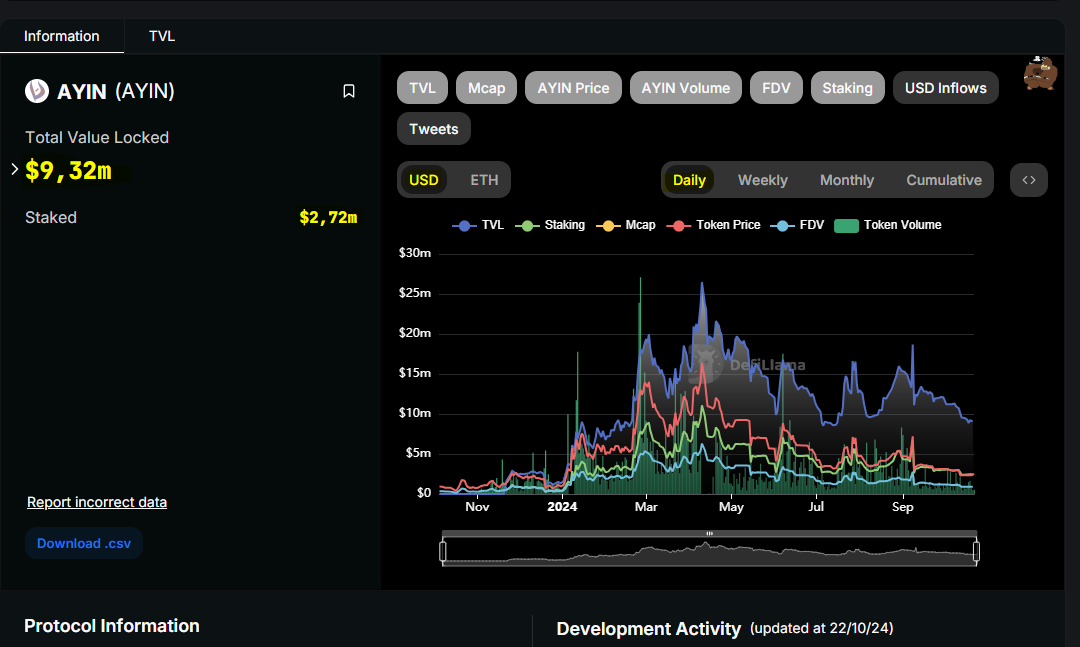1080x647 pixels.
Task: Click the 2024 x-axis label
Action: tap(562, 506)
